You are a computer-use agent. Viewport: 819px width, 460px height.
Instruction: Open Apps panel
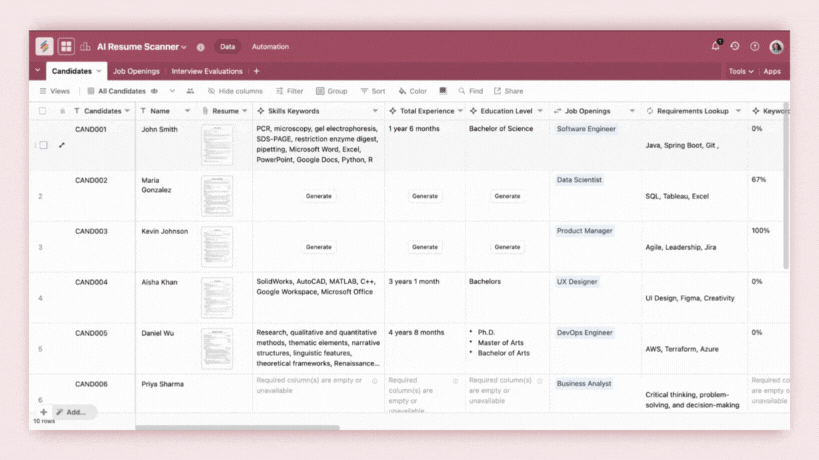(x=772, y=71)
